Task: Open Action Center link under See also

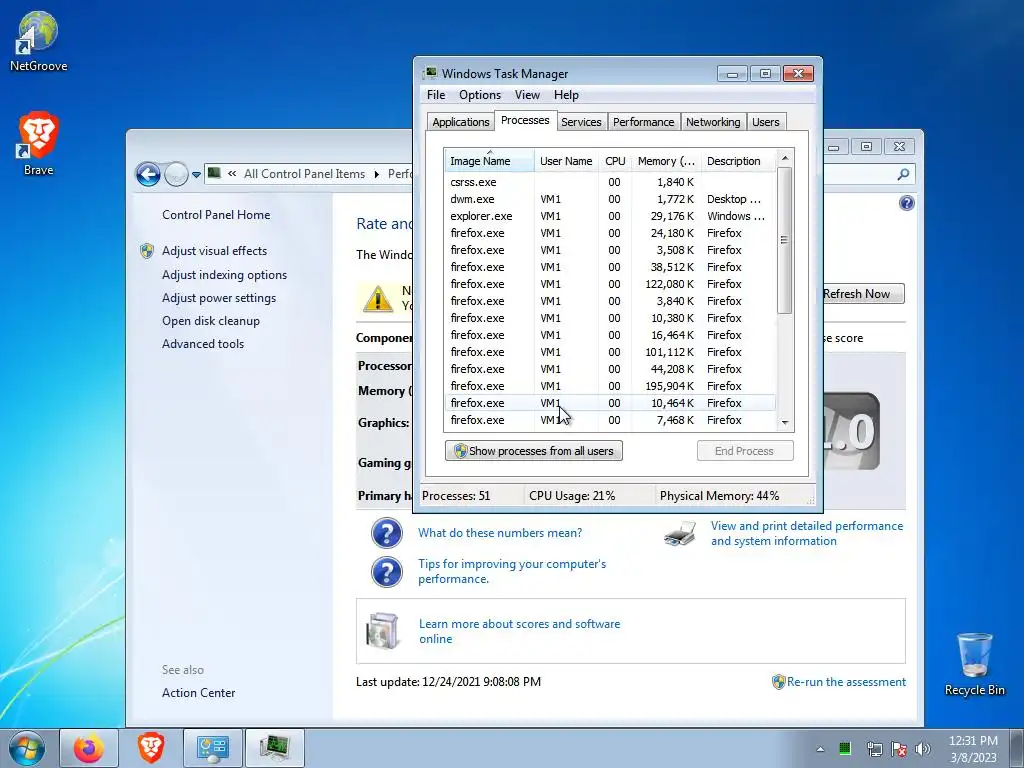Action: (199, 693)
